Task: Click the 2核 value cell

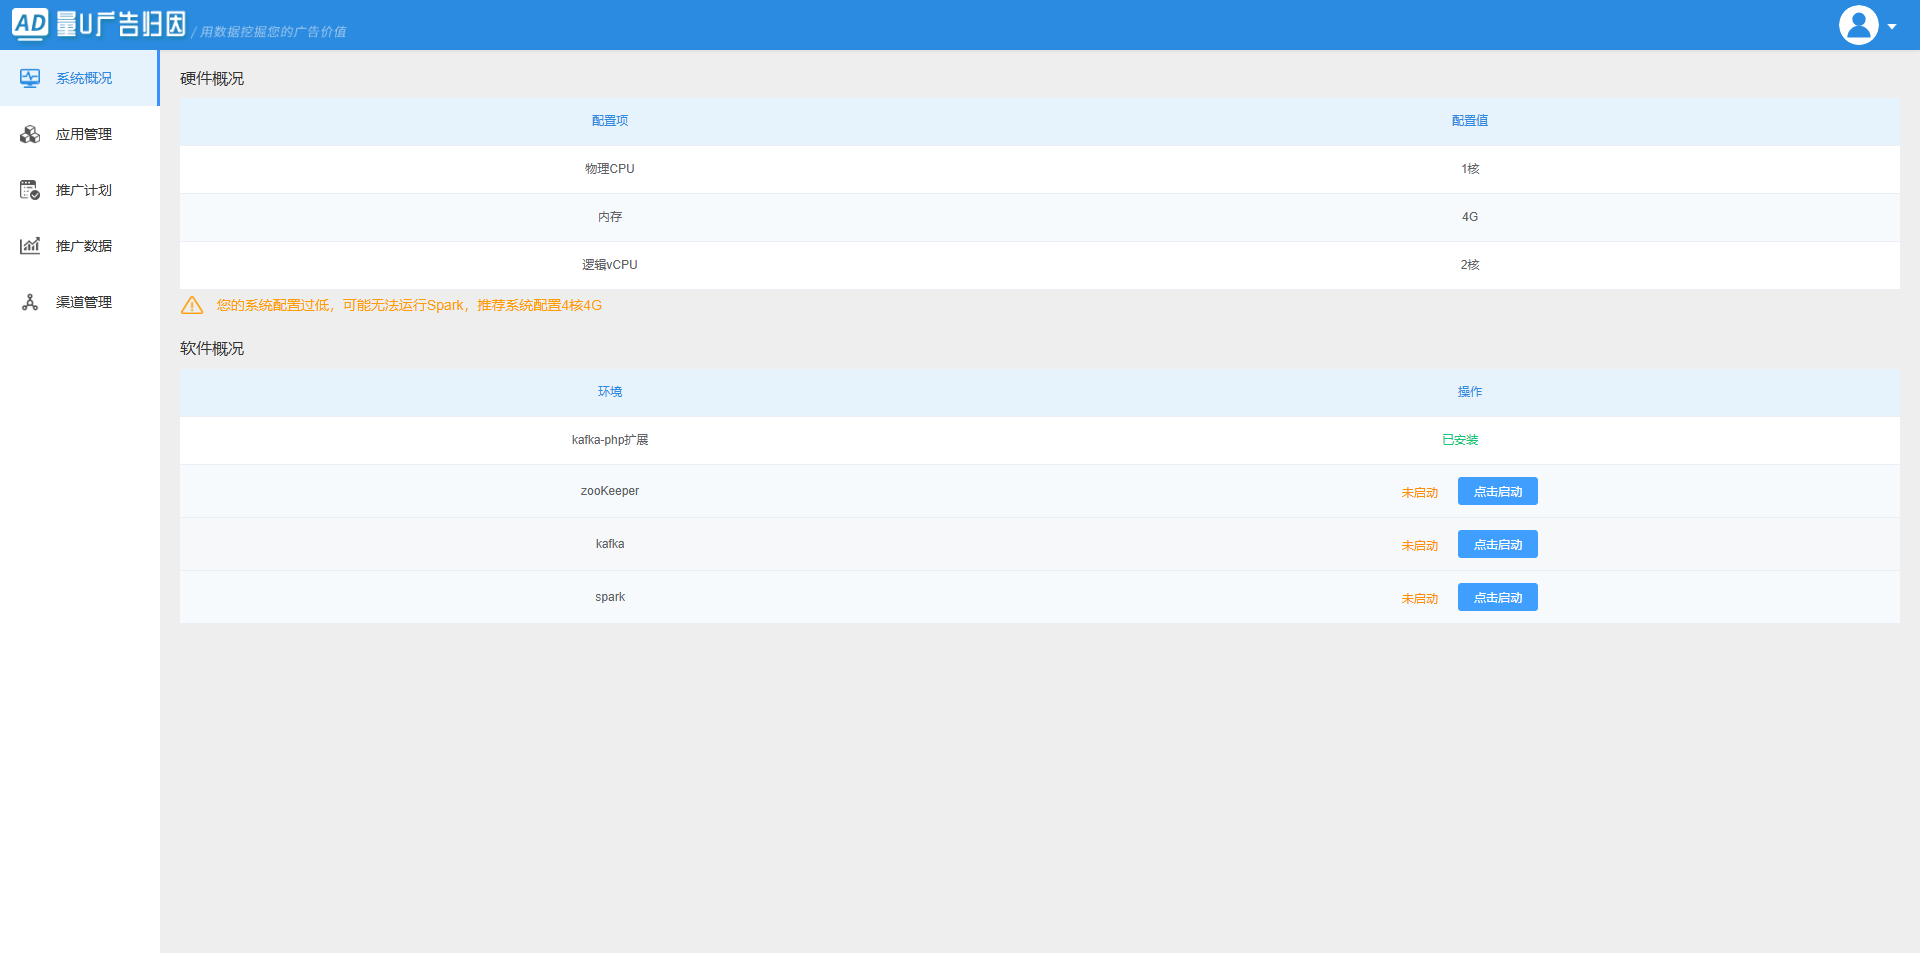Action: [1470, 265]
